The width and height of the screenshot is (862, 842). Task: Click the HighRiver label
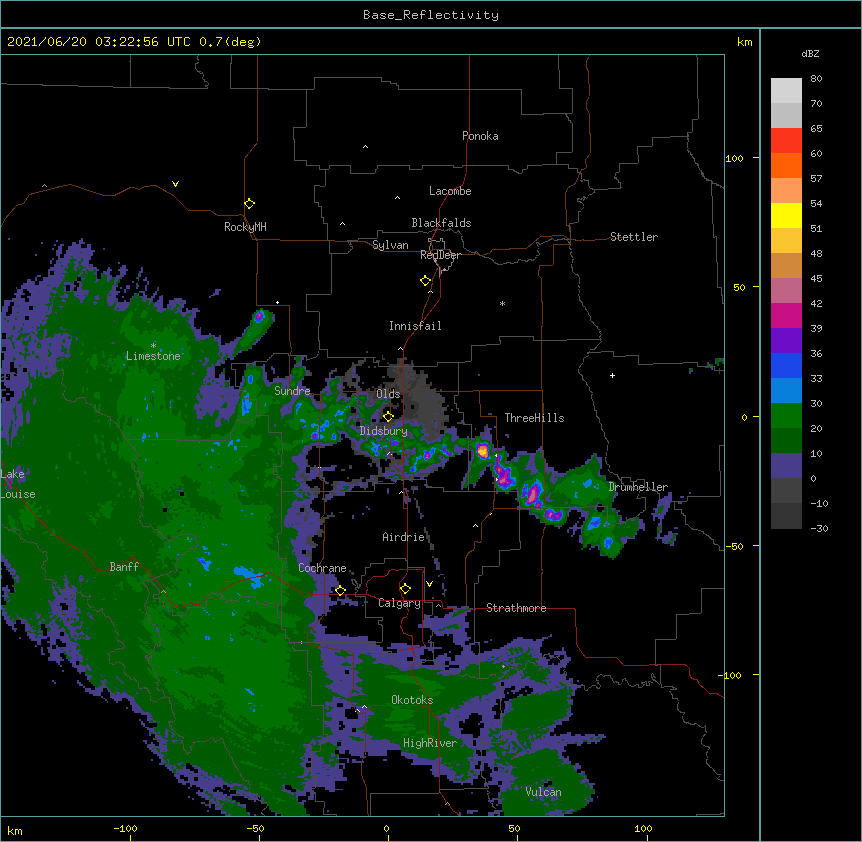(430, 743)
